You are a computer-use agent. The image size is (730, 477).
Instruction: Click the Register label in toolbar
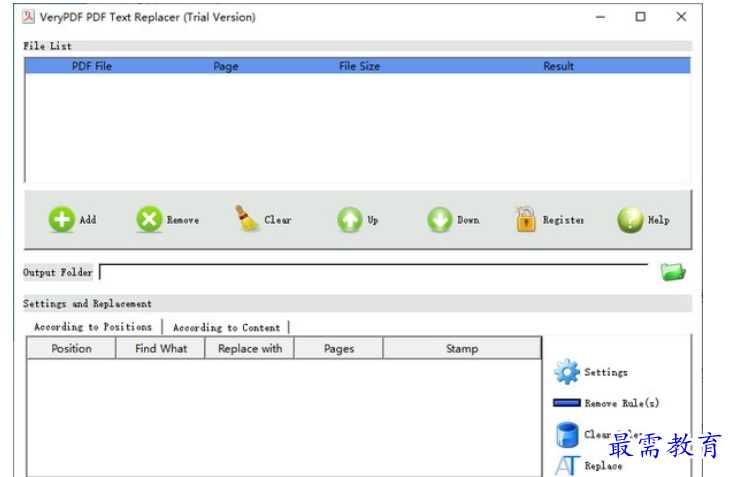tap(563, 220)
